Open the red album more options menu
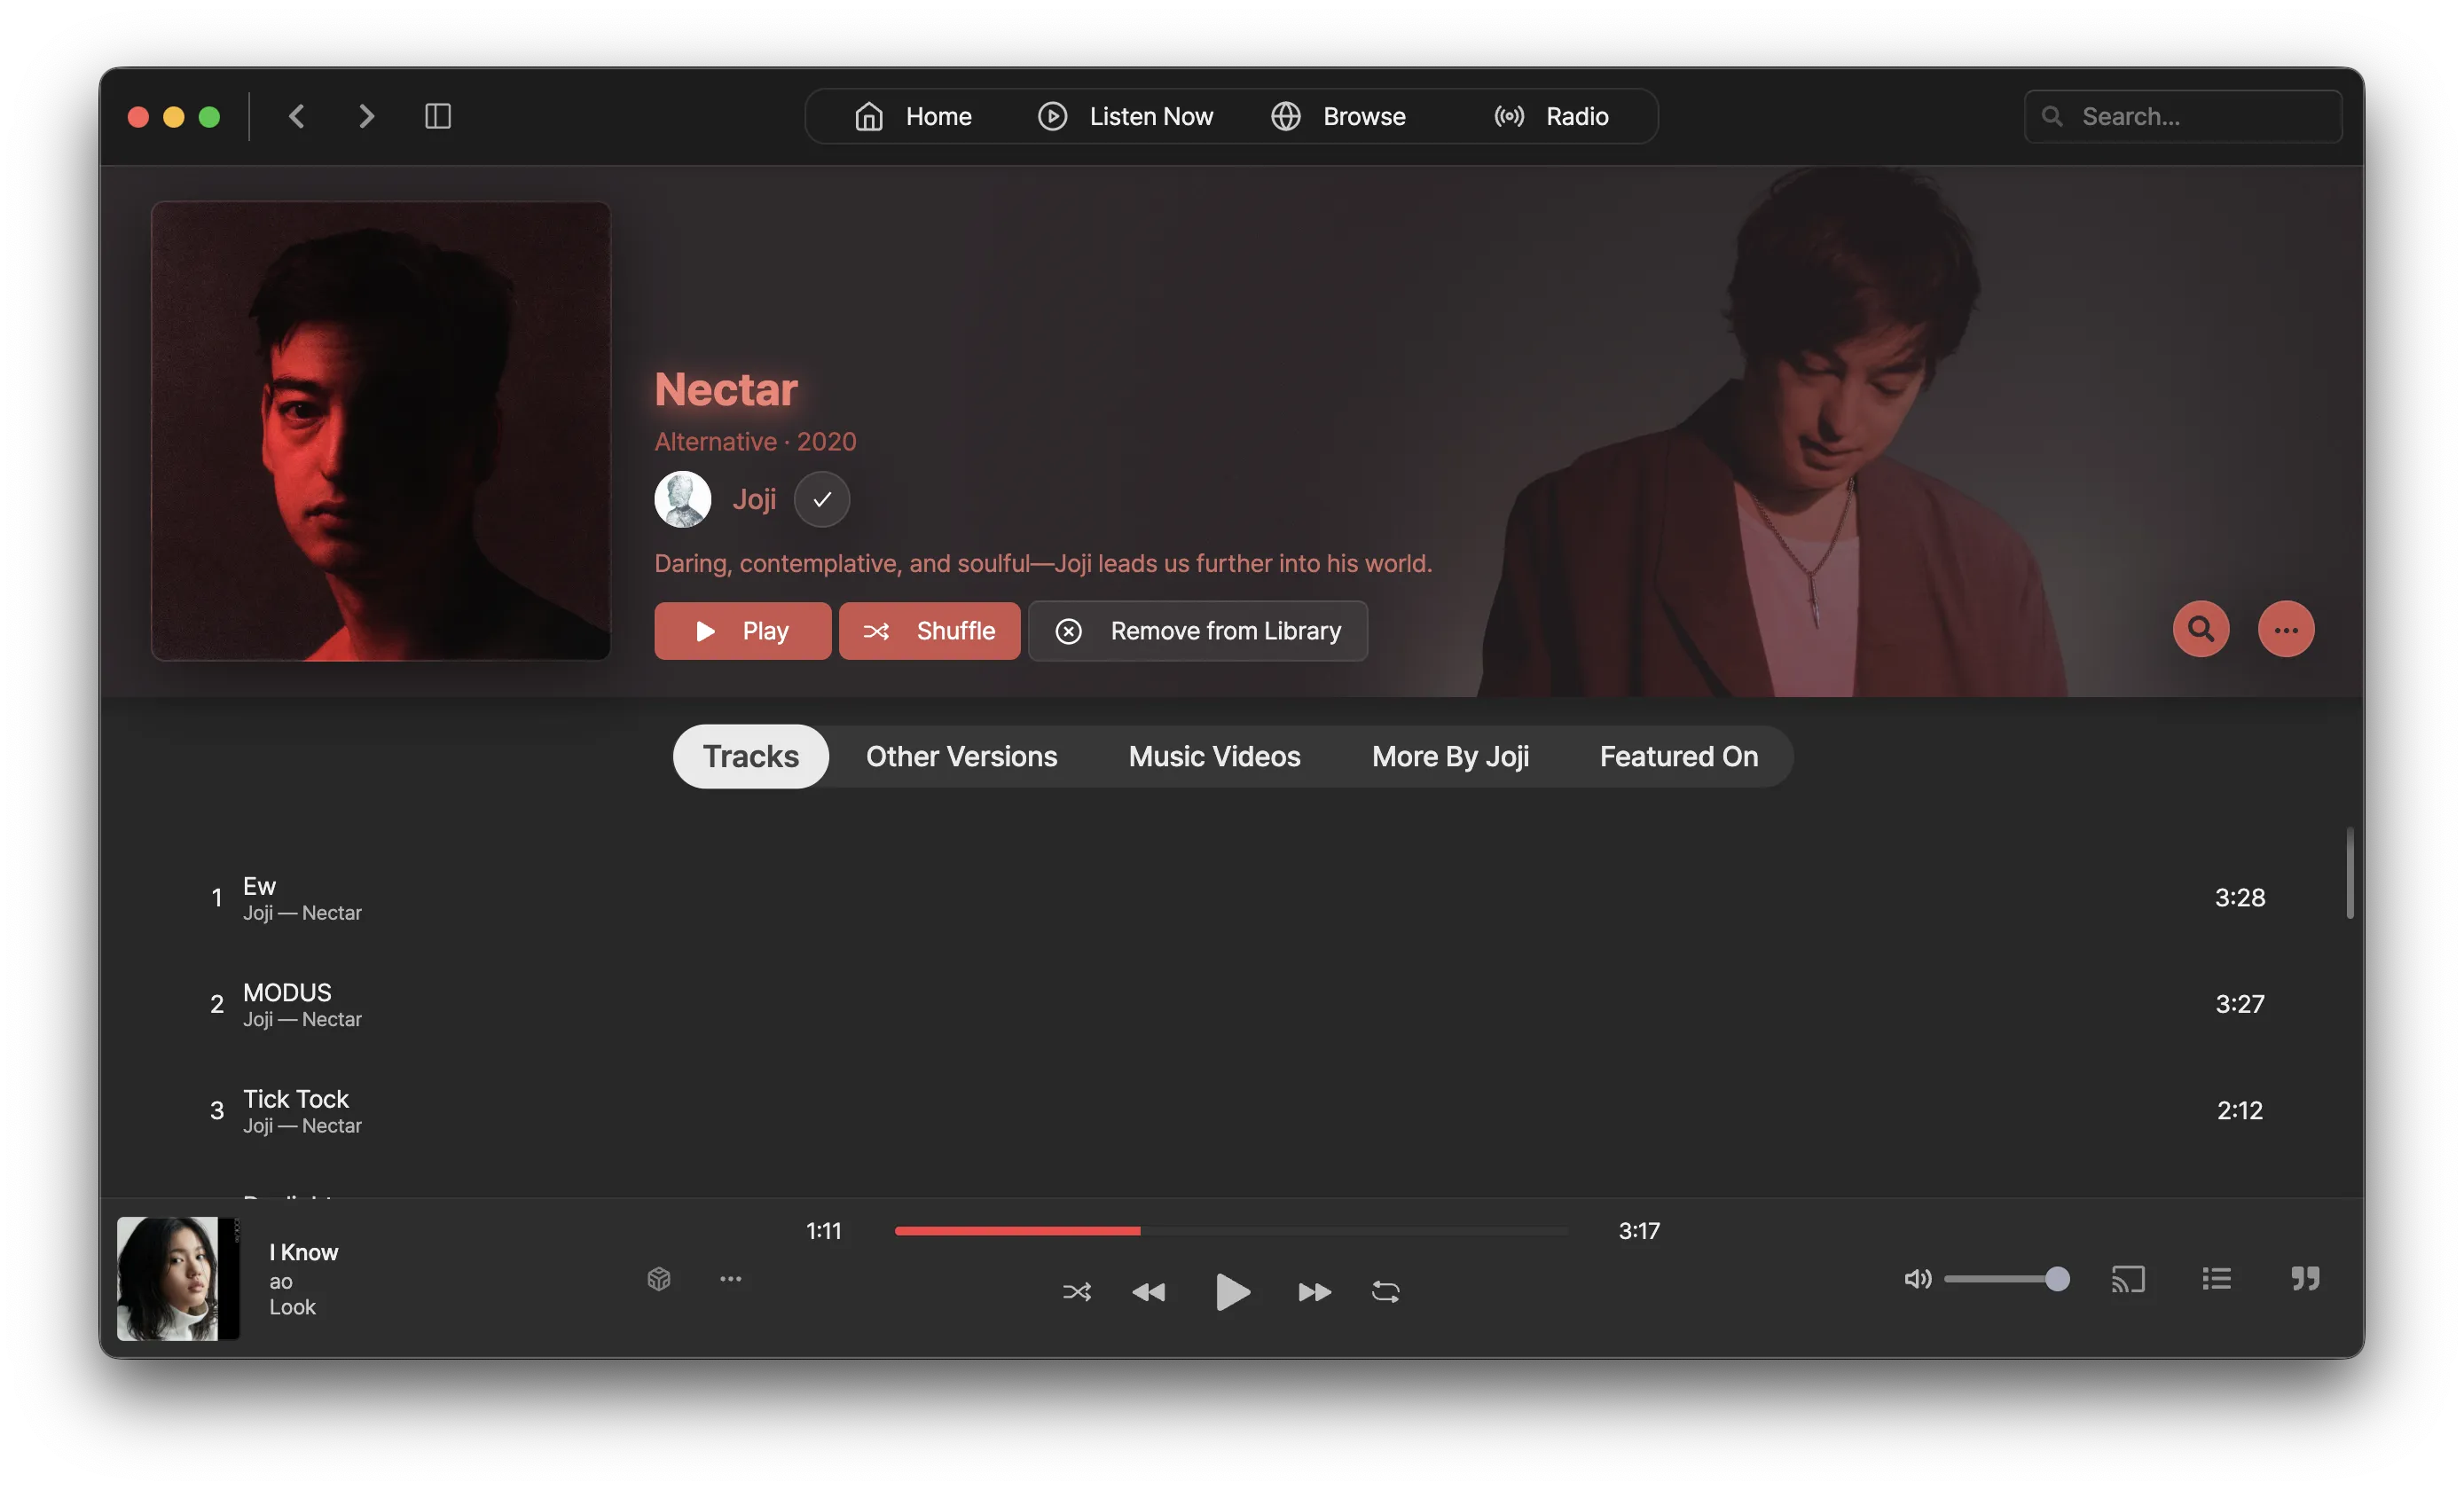This screenshot has height=1490, width=2464. click(x=2285, y=629)
